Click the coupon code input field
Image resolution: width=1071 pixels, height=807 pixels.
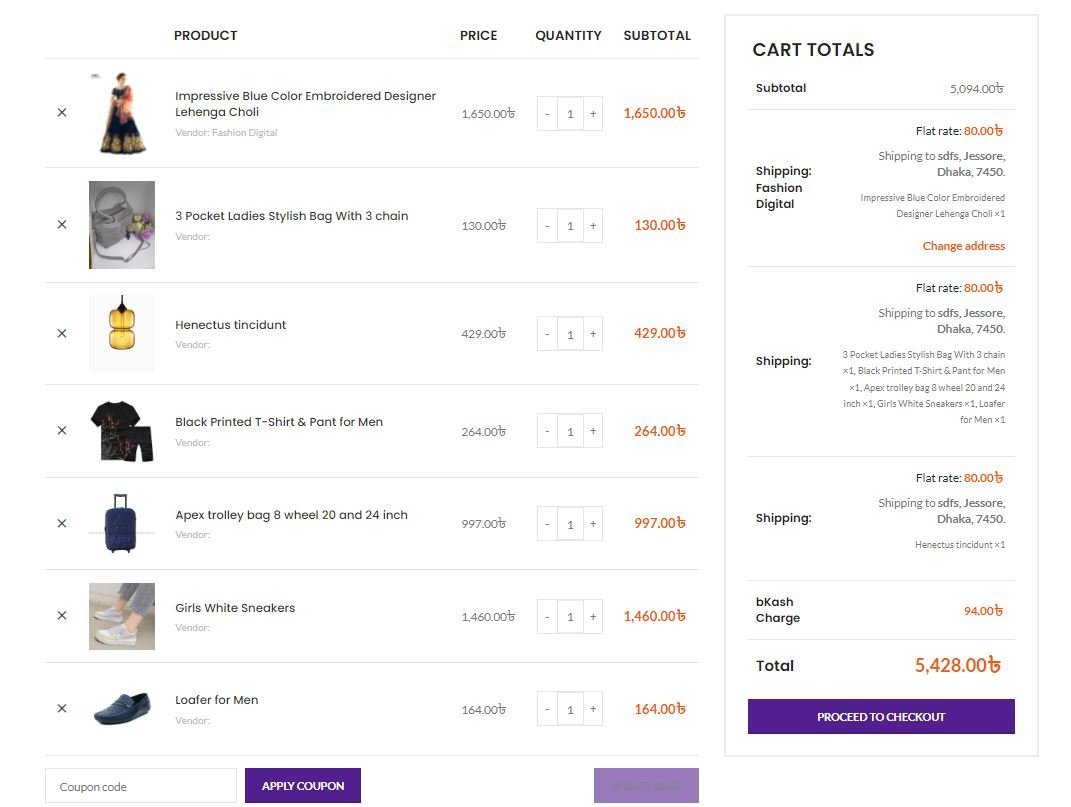tap(140, 786)
